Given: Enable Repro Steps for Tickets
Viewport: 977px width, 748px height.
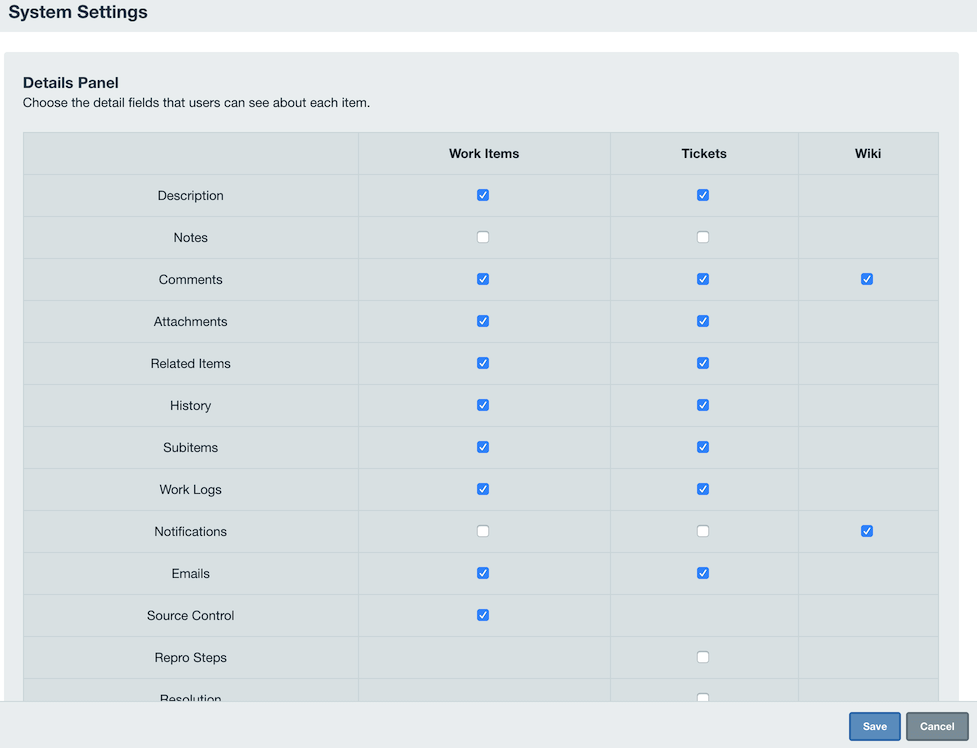Looking at the screenshot, I should [703, 657].
